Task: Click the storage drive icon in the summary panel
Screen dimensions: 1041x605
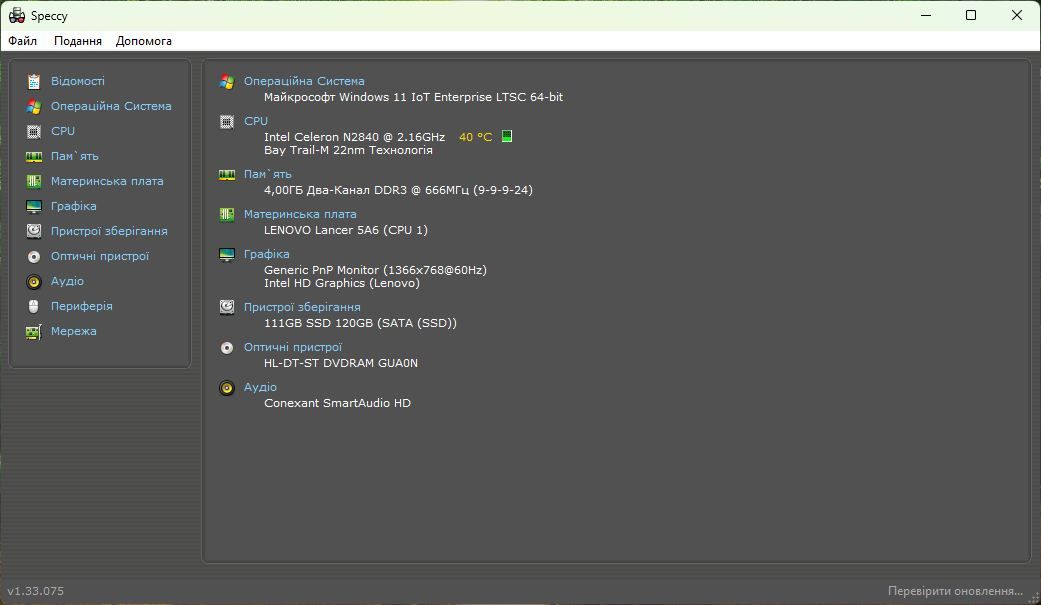Action: click(x=227, y=307)
